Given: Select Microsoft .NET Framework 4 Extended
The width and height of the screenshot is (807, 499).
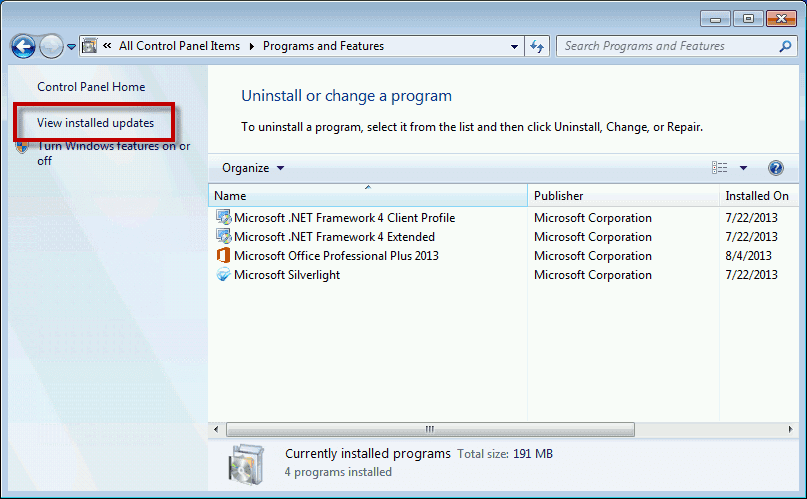Looking at the screenshot, I should (334, 237).
